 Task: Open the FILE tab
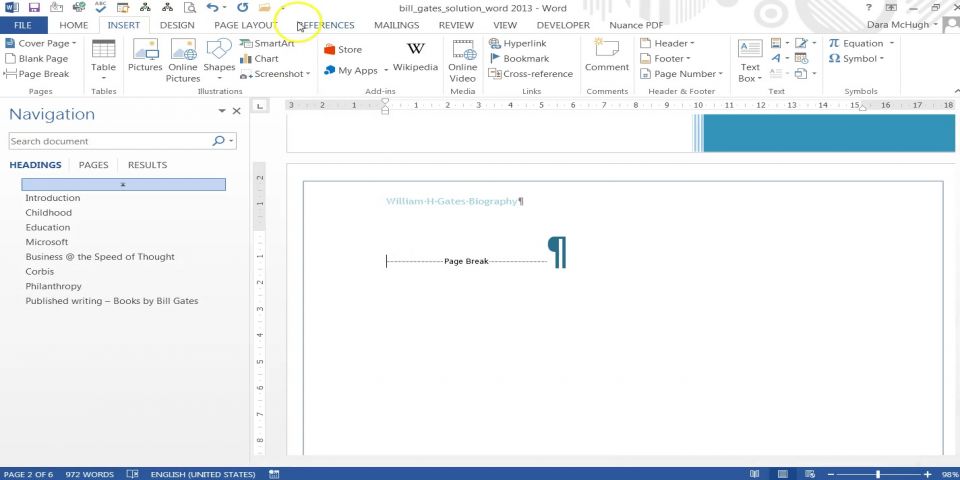pyautogui.click(x=23, y=25)
